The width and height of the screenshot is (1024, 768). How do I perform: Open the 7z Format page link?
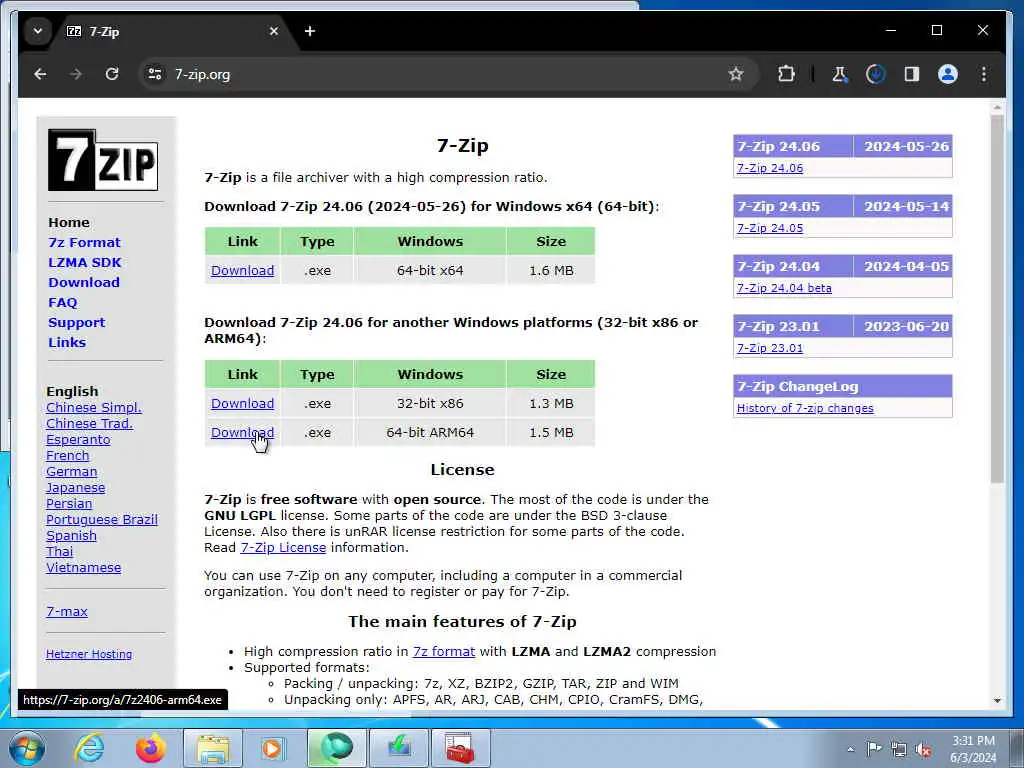click(x=84, y=243)
